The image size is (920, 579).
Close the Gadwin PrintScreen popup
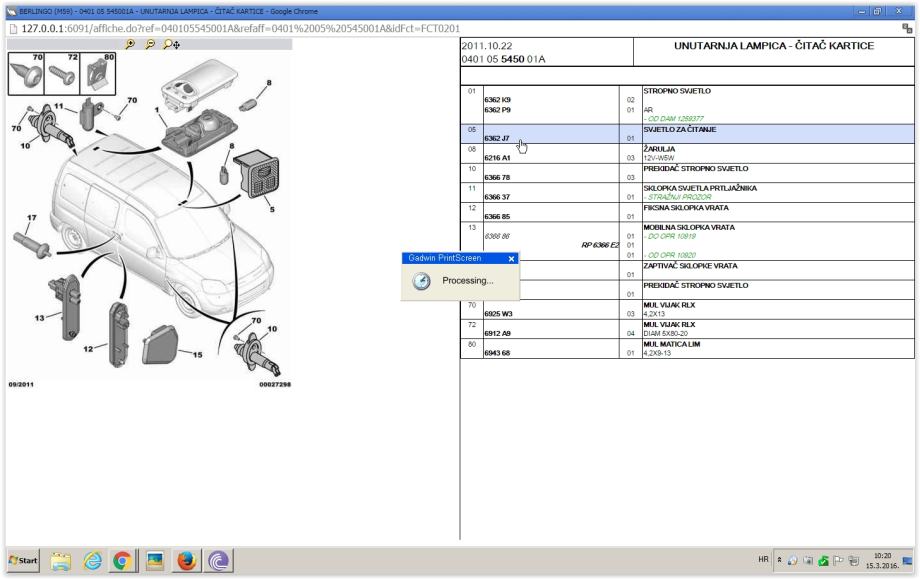(512, 258)
